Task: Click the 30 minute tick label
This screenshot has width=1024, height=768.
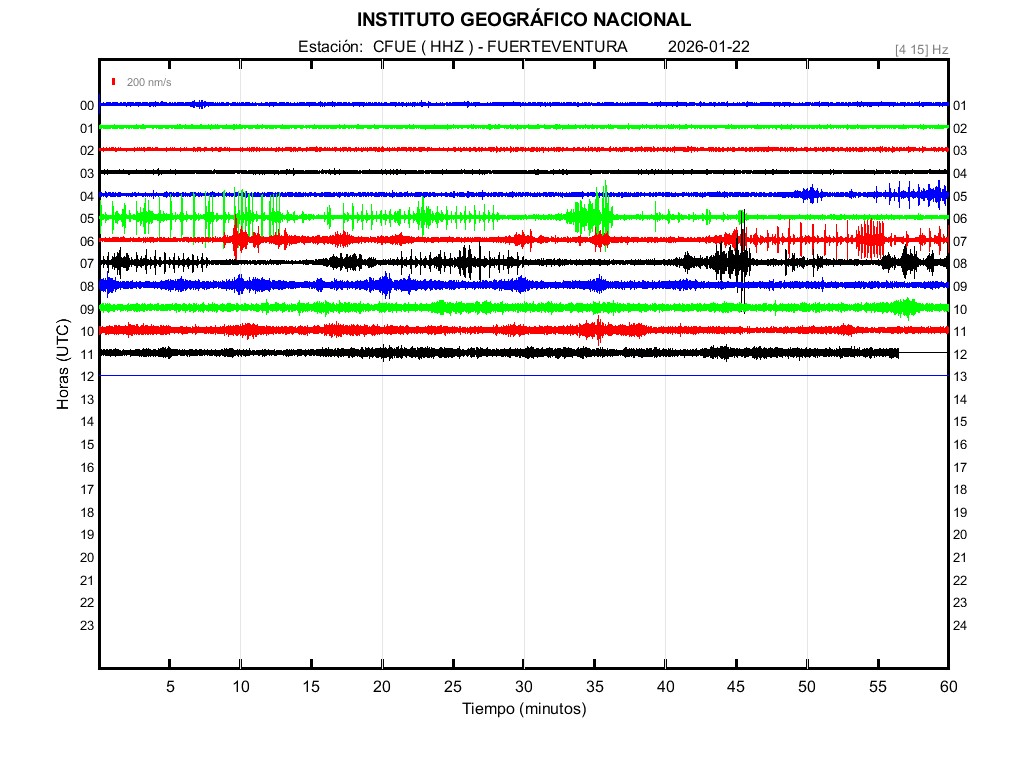Action: click(x=523, y=687)
